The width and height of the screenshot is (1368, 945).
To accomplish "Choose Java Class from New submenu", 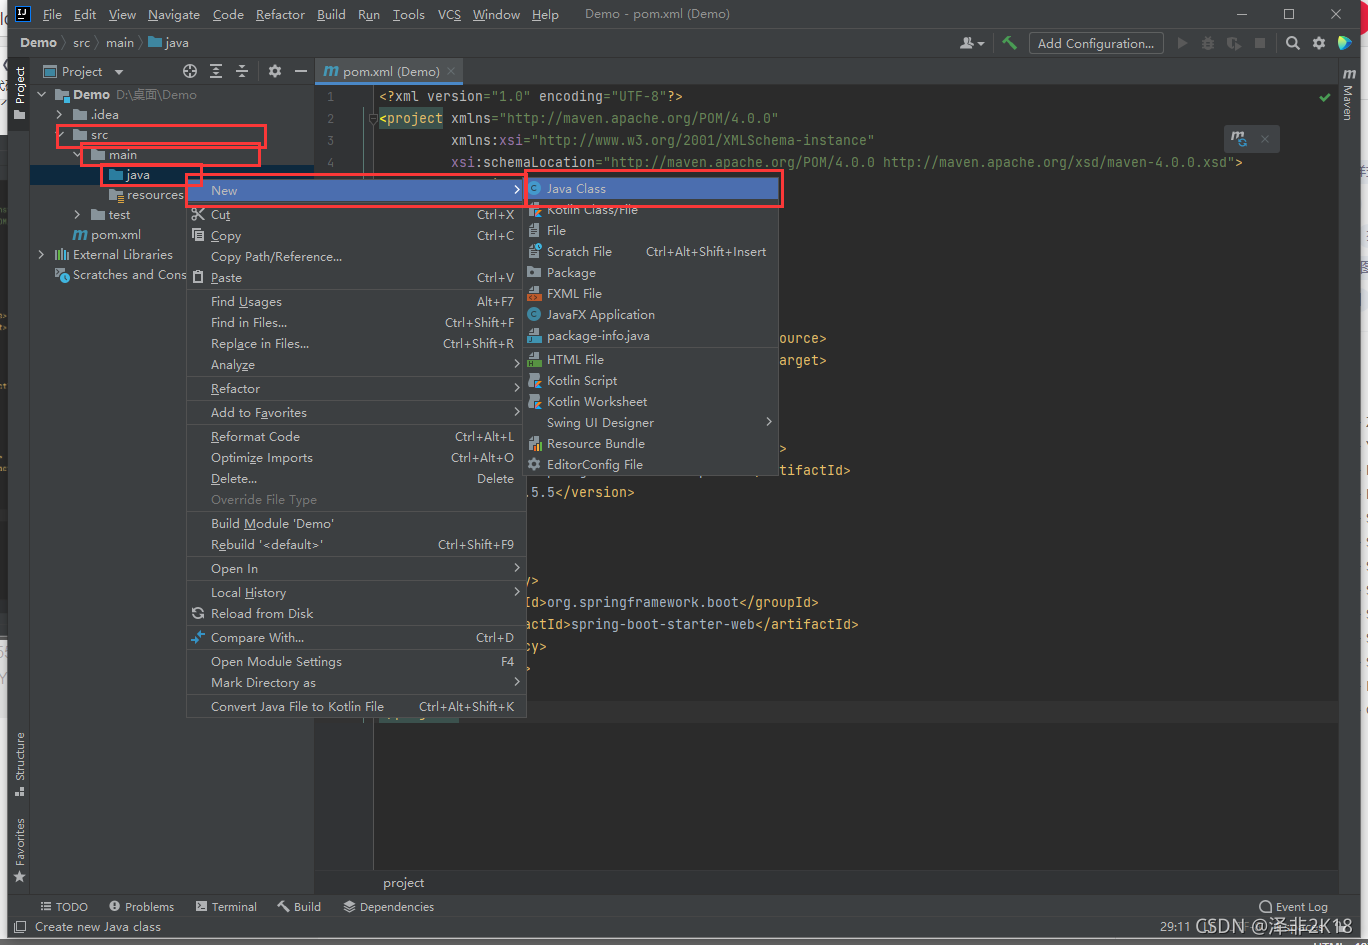I will pos(652,188).
